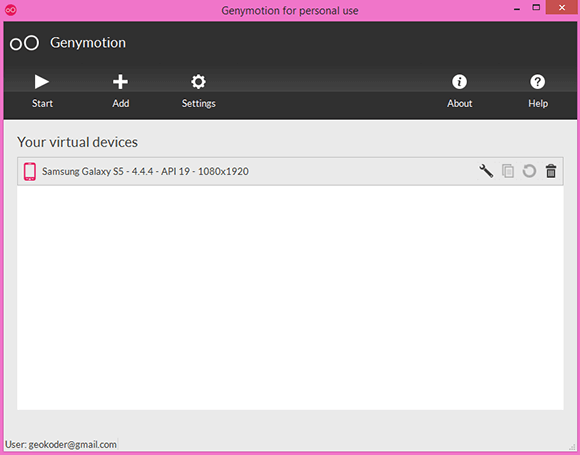Add a new virtual device with the plus icon
580x455 pixels.
[121, 91]
